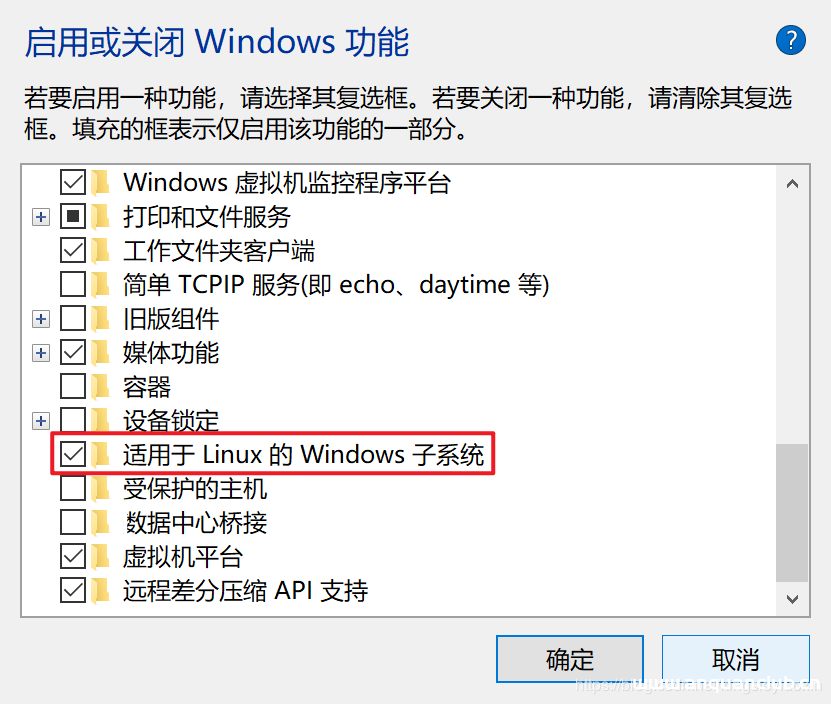Click the folder icon beside 虚拟机平台
Screen dimensions: 831x704
click(x=100, y=556)
